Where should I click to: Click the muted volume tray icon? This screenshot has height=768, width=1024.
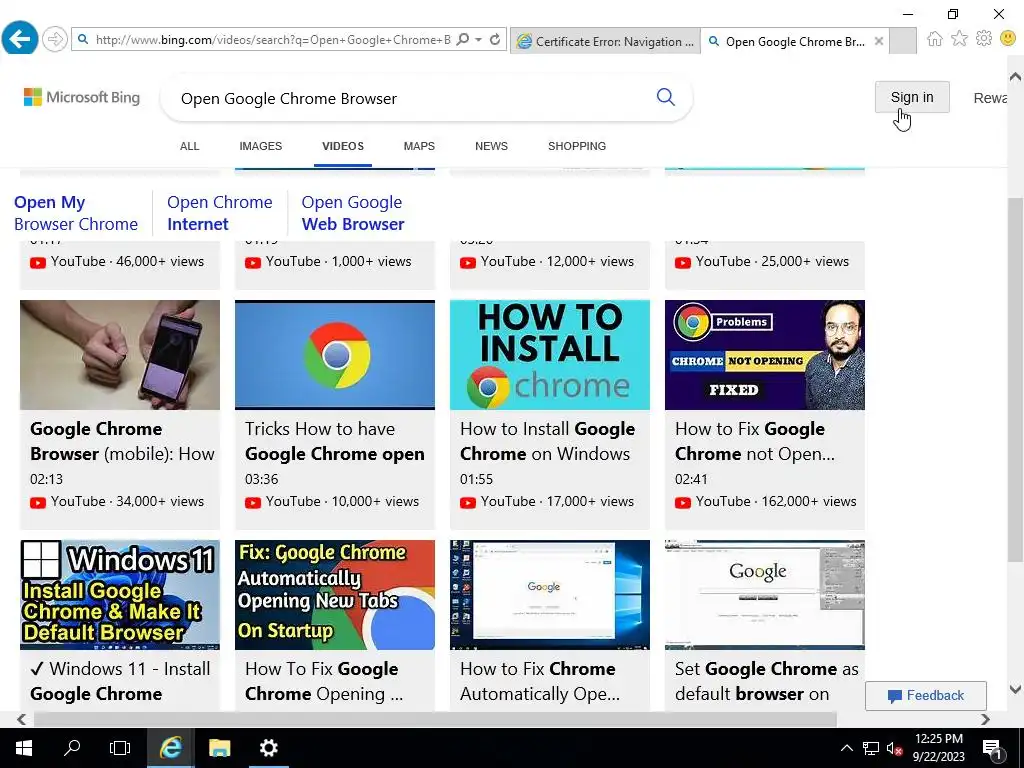click(x=894, y=748)
